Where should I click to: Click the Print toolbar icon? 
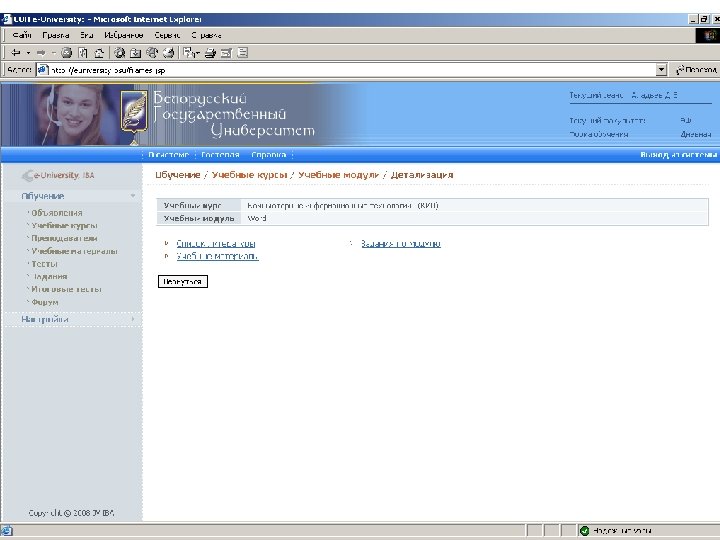tap(210, 53)
